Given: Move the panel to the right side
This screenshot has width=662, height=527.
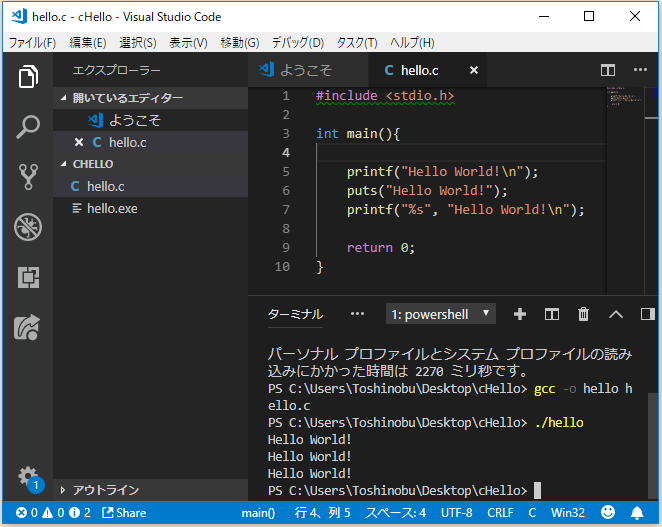Looking at the screenshot, I should pyautogui.click(x=647, y=314).
